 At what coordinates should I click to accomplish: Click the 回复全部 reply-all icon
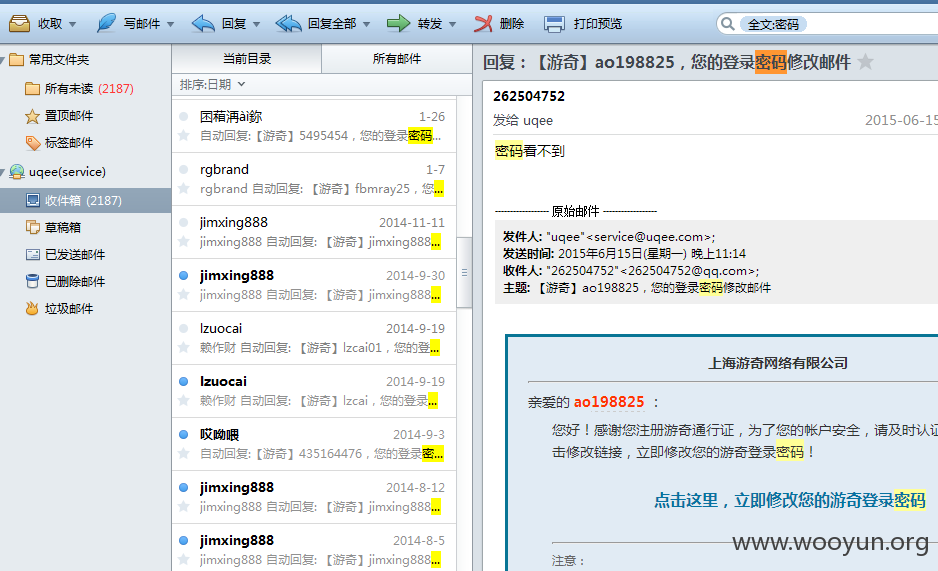click(288, 23)
